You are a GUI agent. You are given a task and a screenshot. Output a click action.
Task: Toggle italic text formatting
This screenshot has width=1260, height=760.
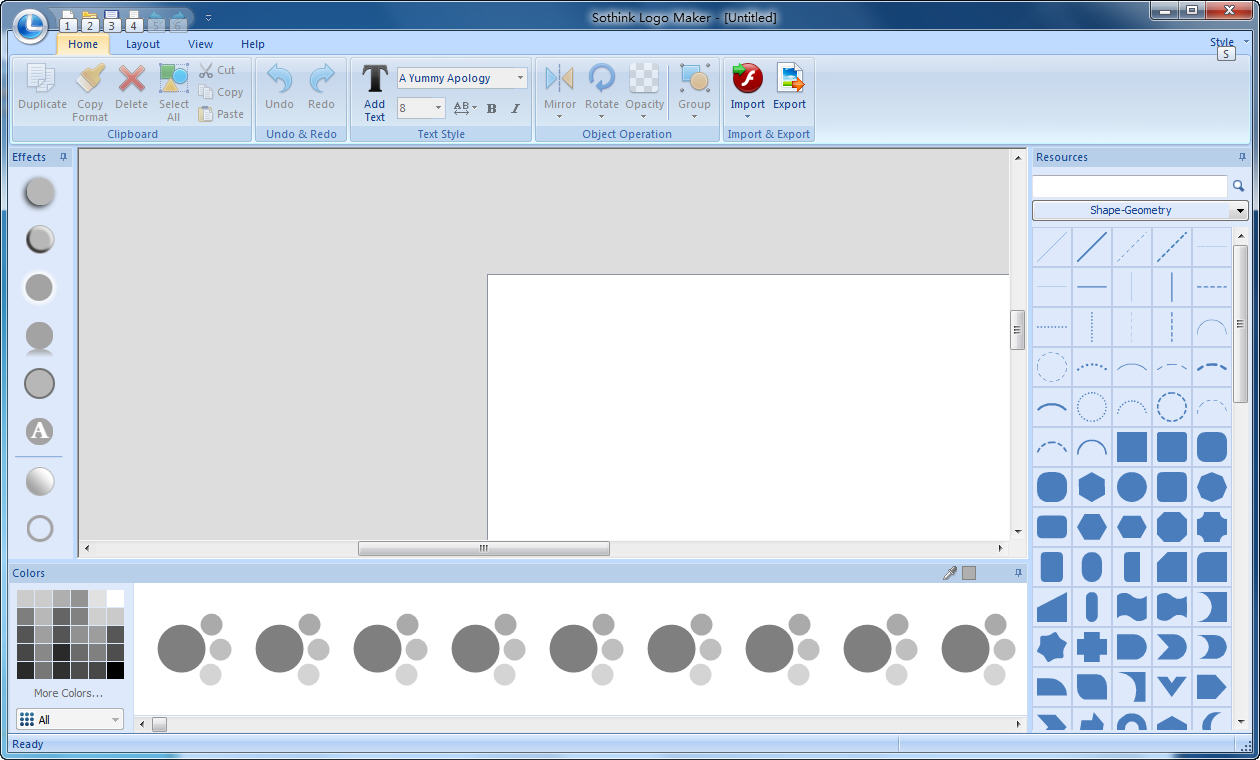[516, 108]
